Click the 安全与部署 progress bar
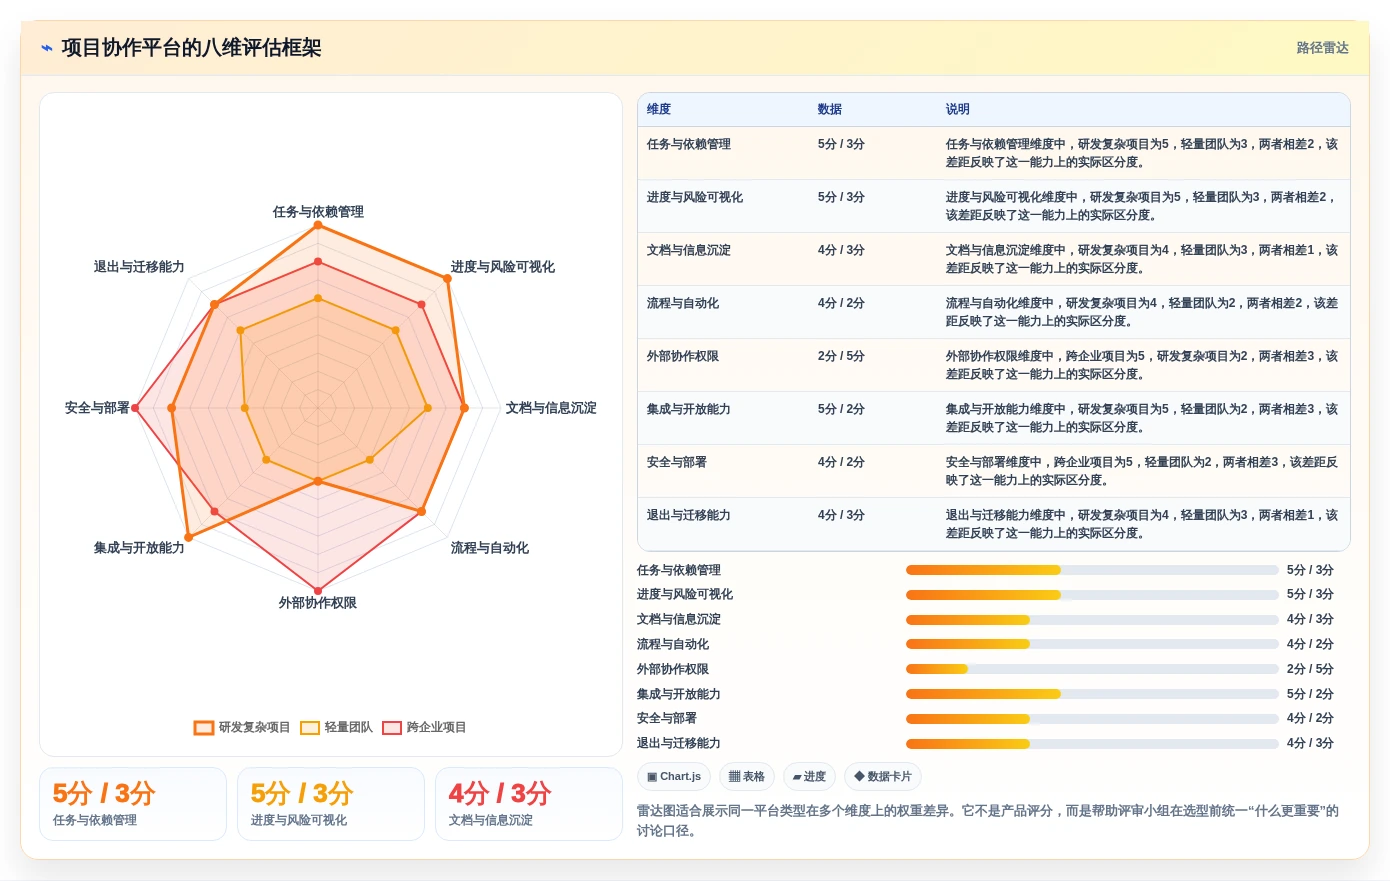 coord(1092,719)
